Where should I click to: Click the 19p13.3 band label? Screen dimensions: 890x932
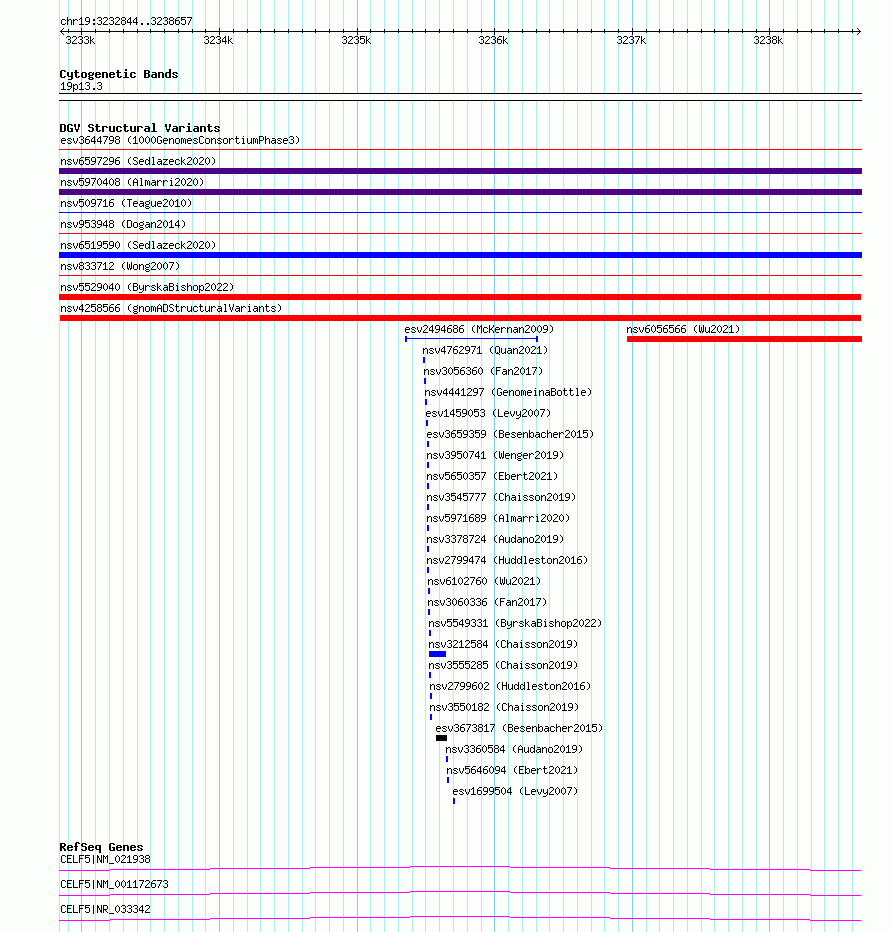pyautogui.click(x=81, y=87)
